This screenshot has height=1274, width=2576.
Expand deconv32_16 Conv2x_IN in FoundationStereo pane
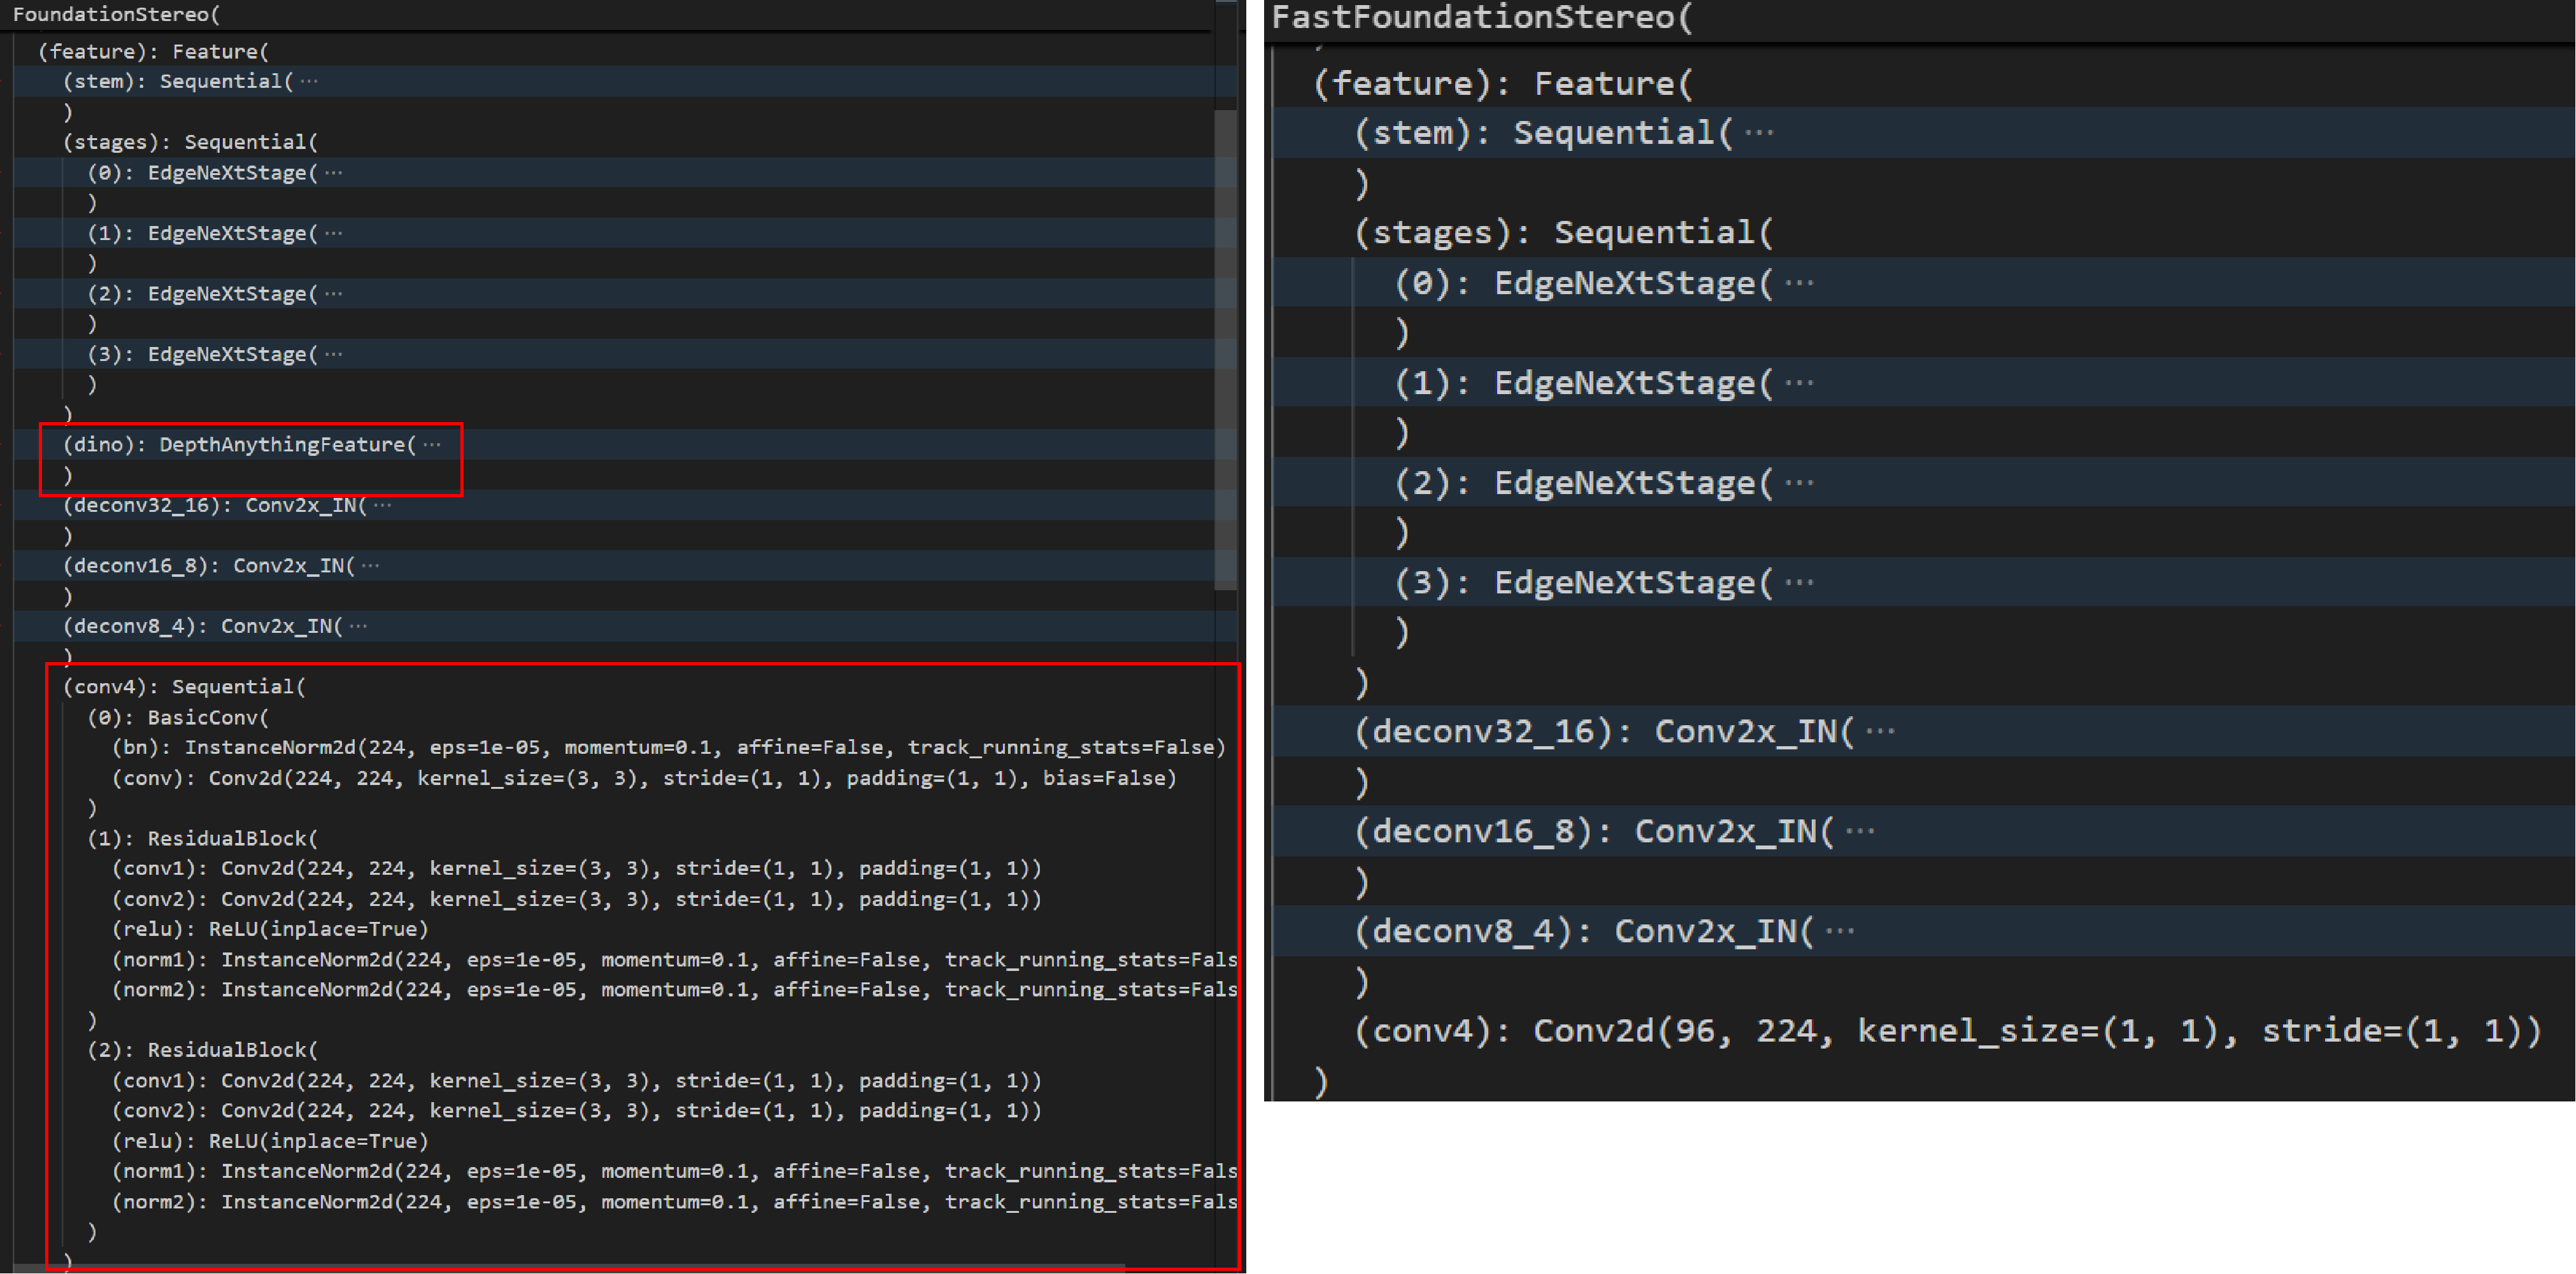tap(383, 505)
